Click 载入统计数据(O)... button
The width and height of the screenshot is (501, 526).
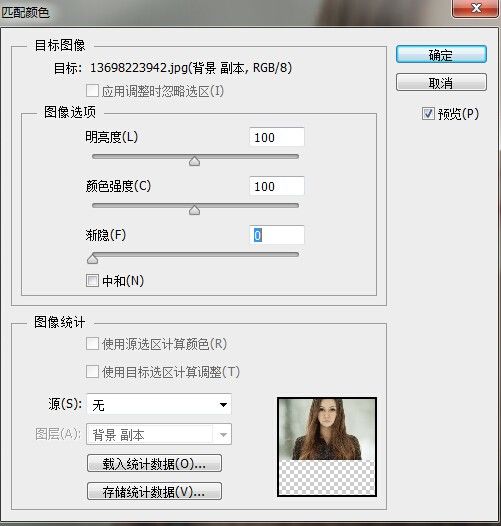click(x=154, y=464)
